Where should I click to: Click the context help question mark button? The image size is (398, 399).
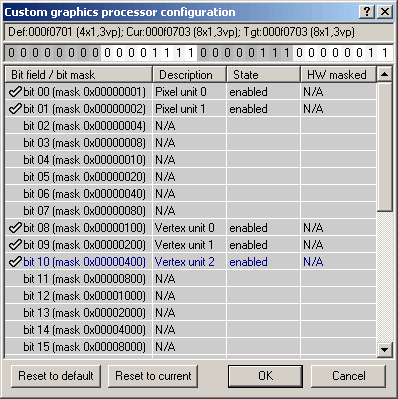(x=367, y=12)
